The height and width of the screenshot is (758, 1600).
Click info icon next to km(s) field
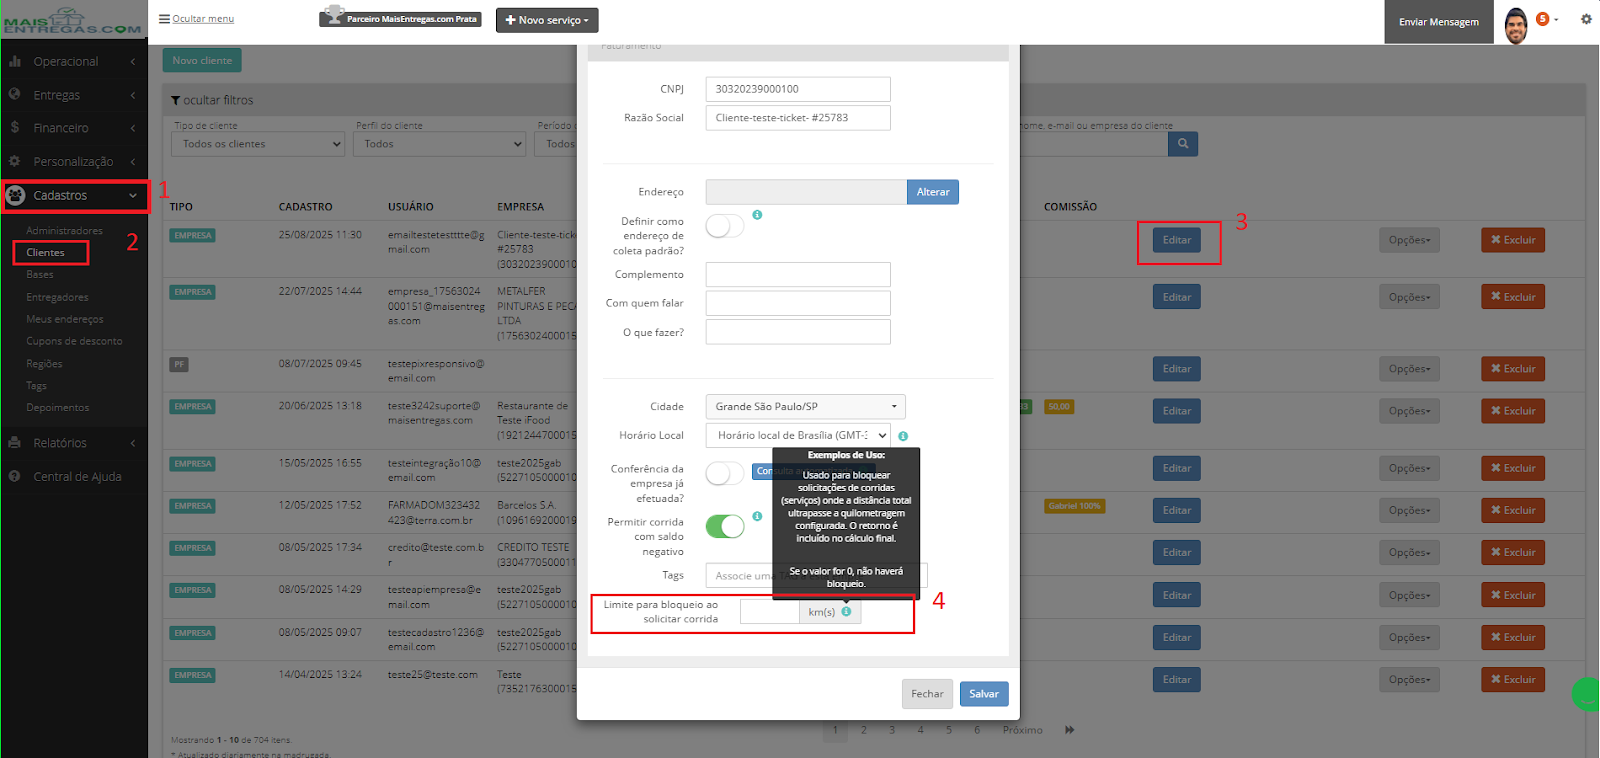coord(846,611)
